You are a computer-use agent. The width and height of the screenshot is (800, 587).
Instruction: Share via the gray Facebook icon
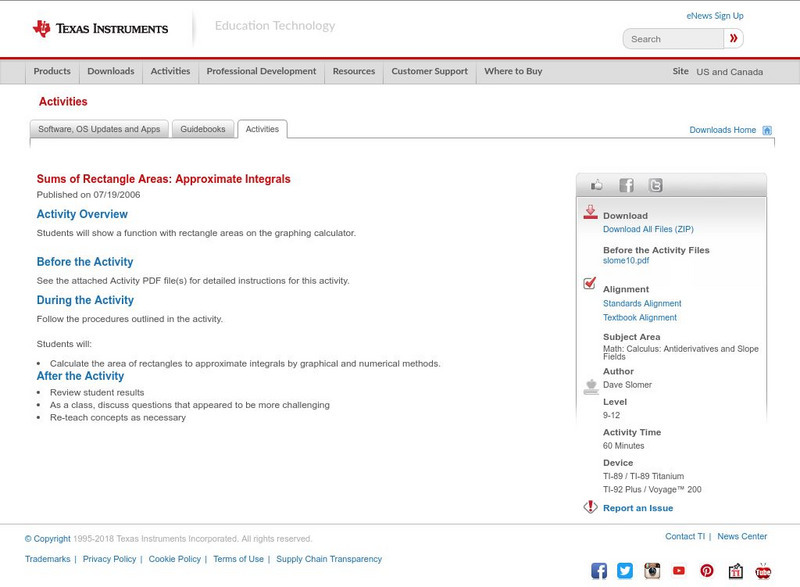click(x=626, y=185)
